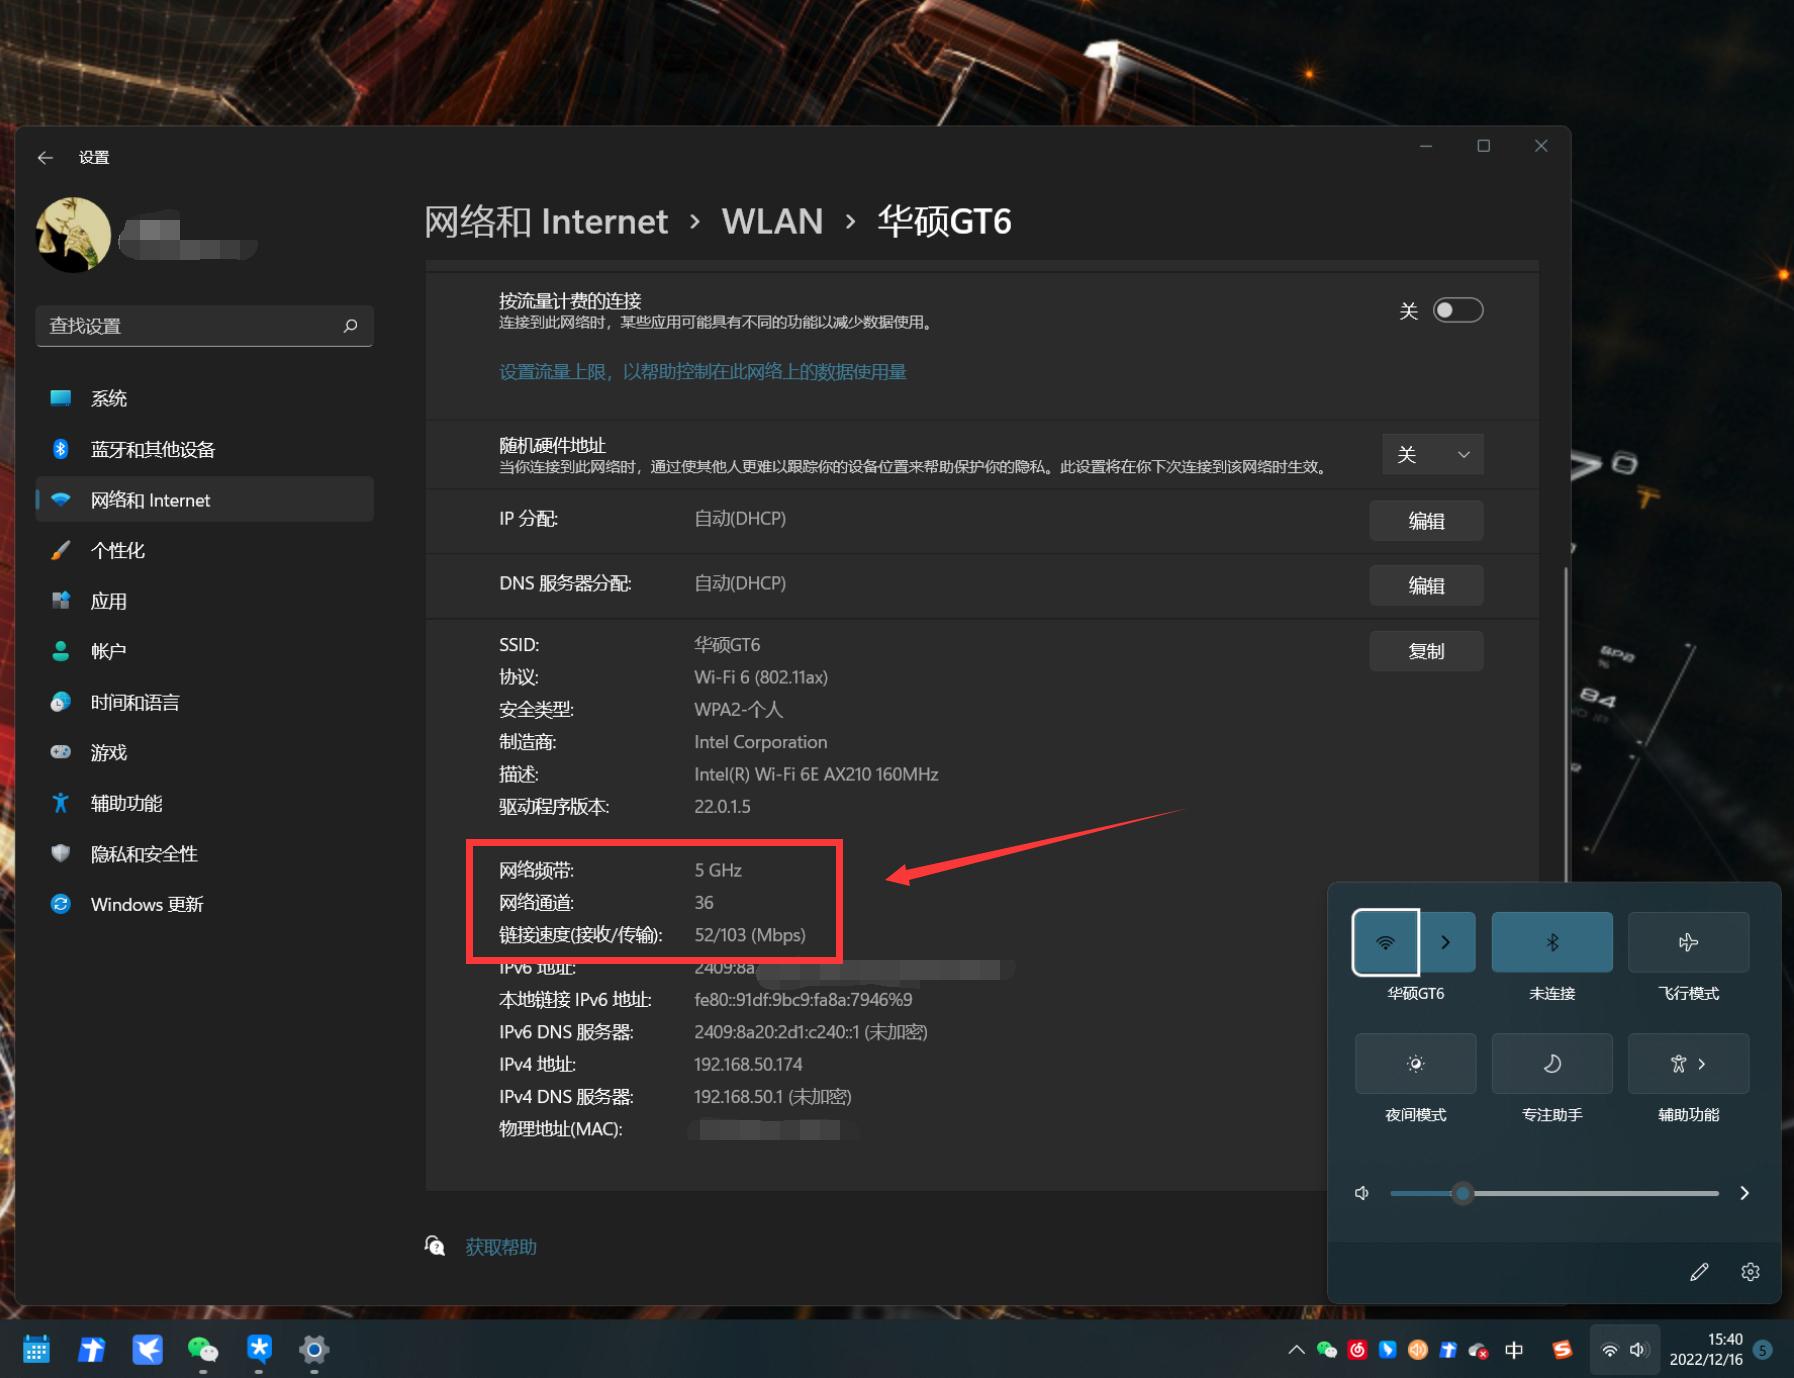
Task: Click the 复制 button for network properties
Action: 1425,652
